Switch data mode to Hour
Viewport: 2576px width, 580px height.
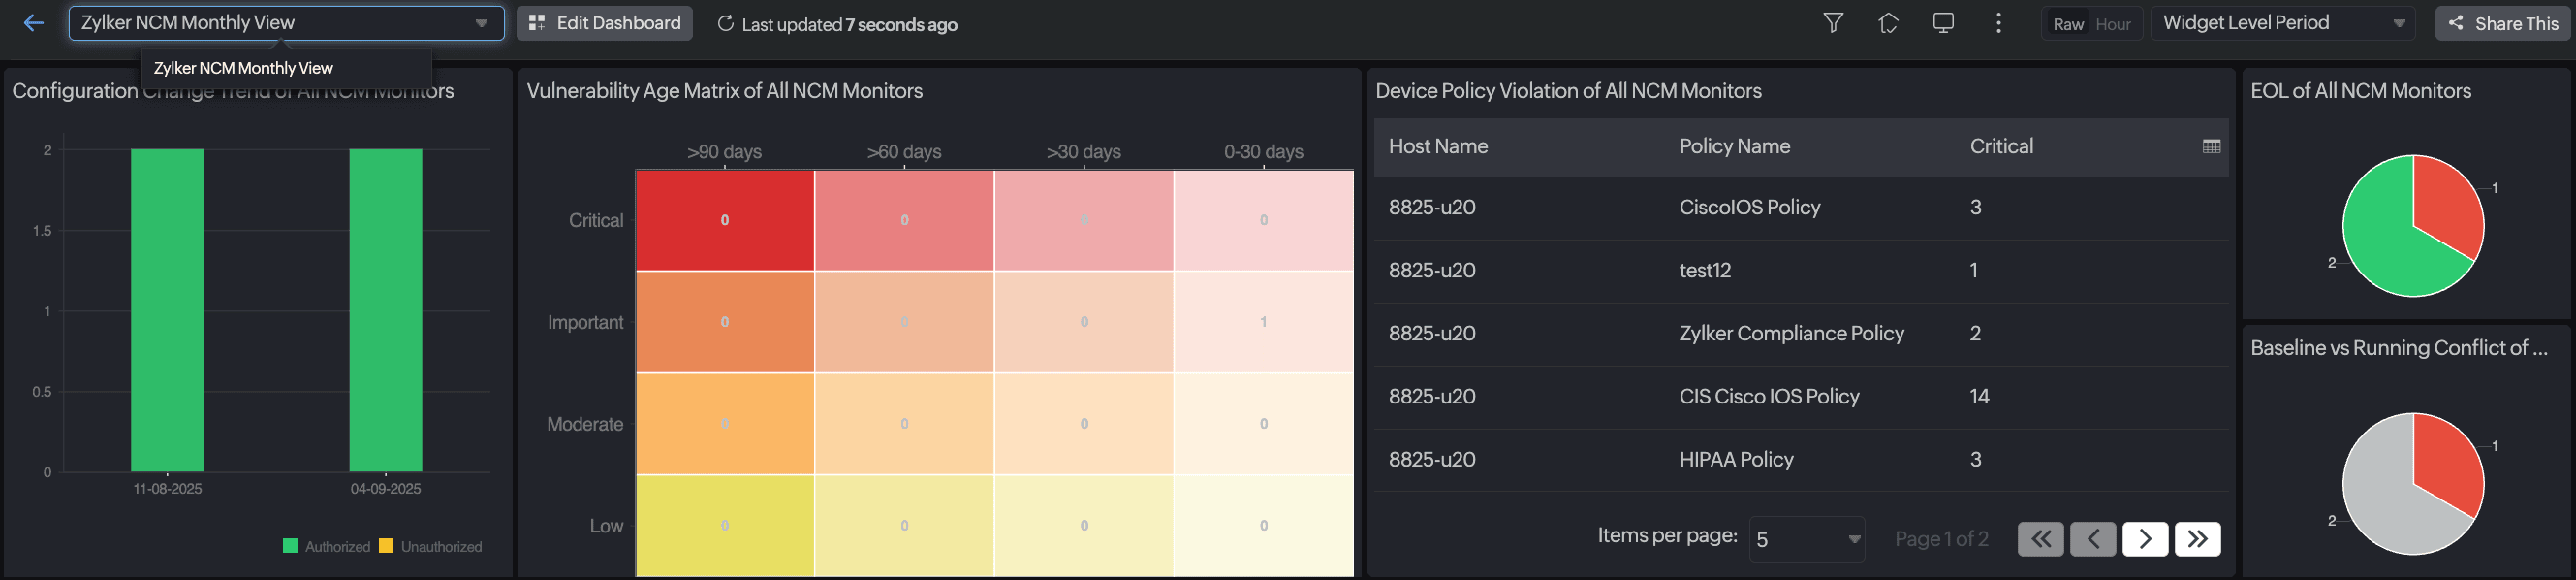pyautogui.click(x=2113, y=24)
